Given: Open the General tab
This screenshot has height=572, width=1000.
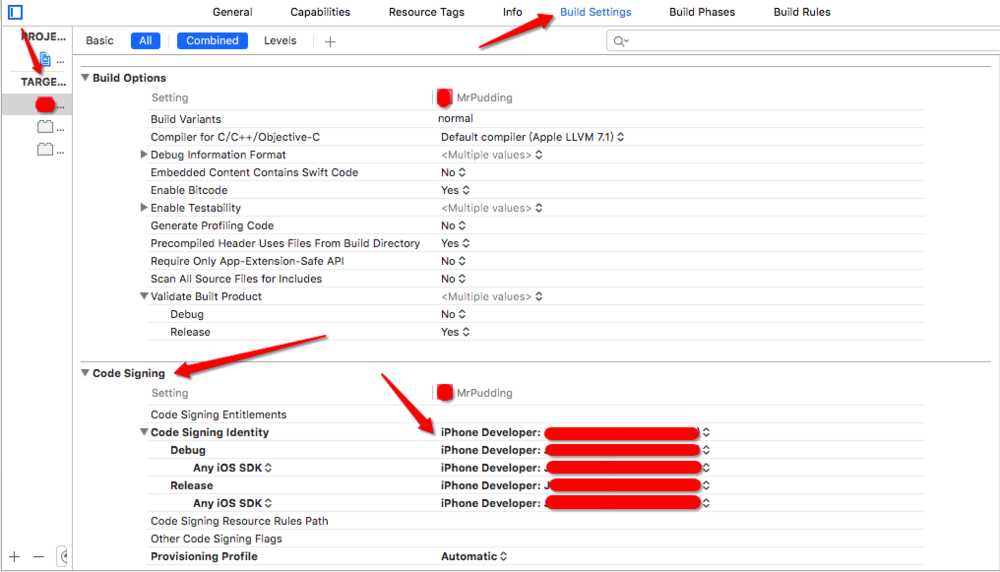Looking at the screenshot, I should (232, 12).
